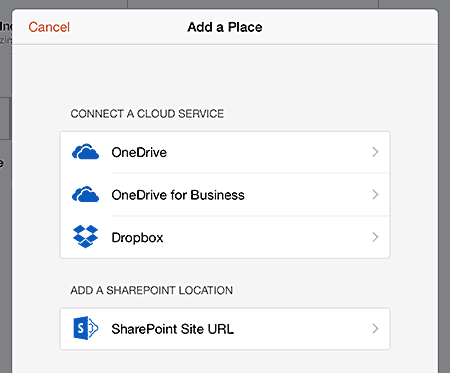Select the Dropbox label

[x=137, y=238]
